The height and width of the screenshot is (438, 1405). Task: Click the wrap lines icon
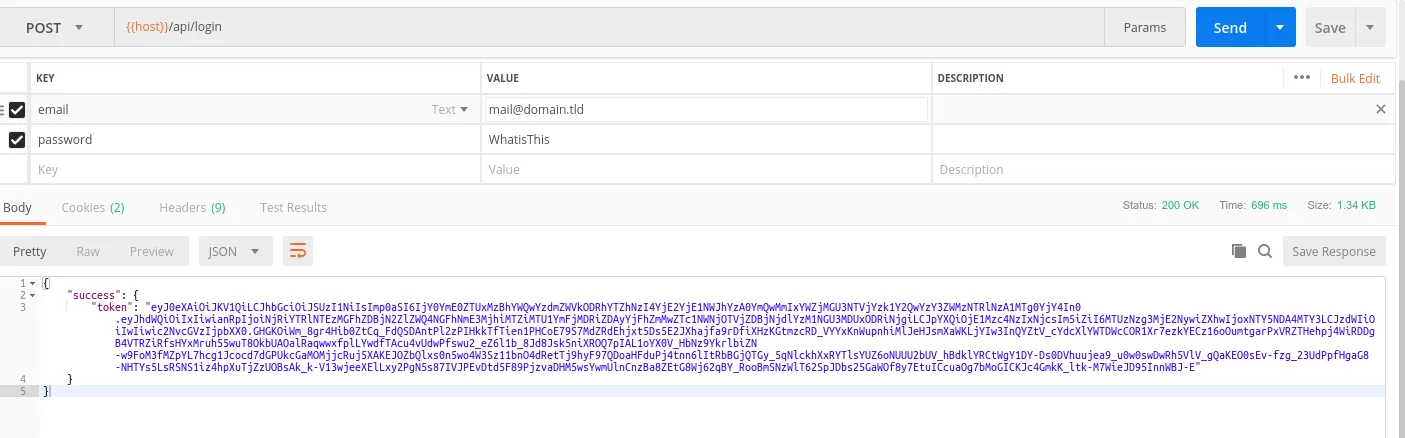(297, 251)
